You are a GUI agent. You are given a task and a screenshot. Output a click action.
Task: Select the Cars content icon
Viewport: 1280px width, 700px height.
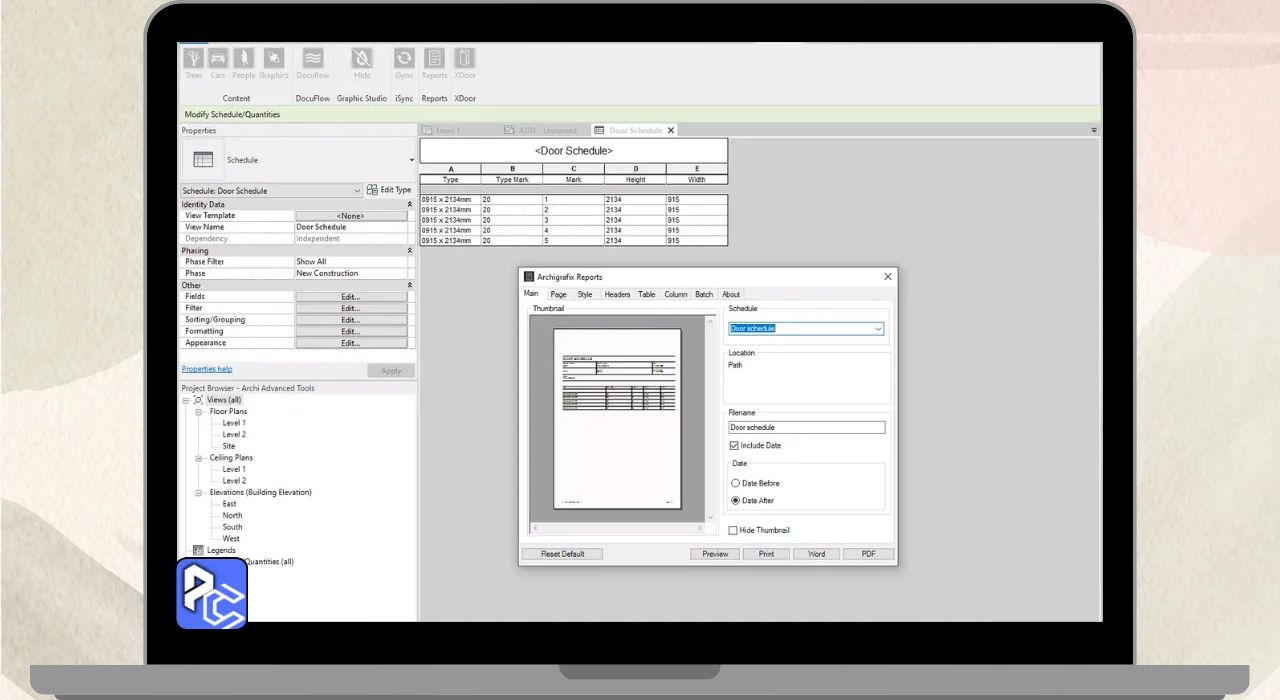click(x=218, y=60)
